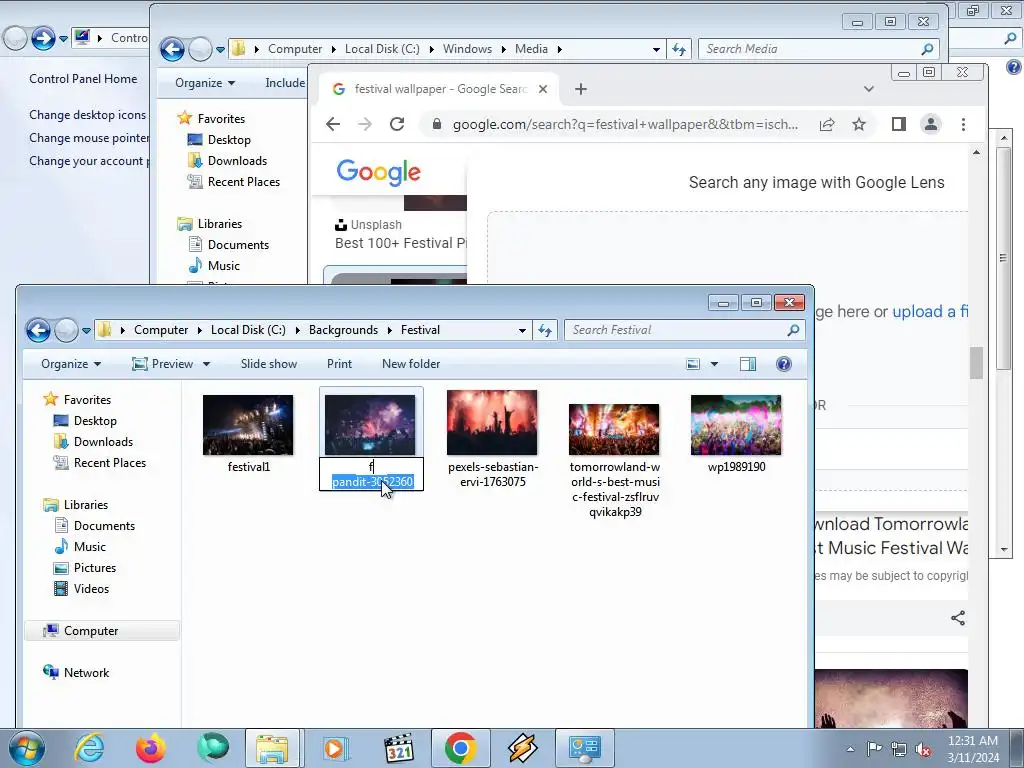Select the festival1 image thumbnail

[248, 425]
